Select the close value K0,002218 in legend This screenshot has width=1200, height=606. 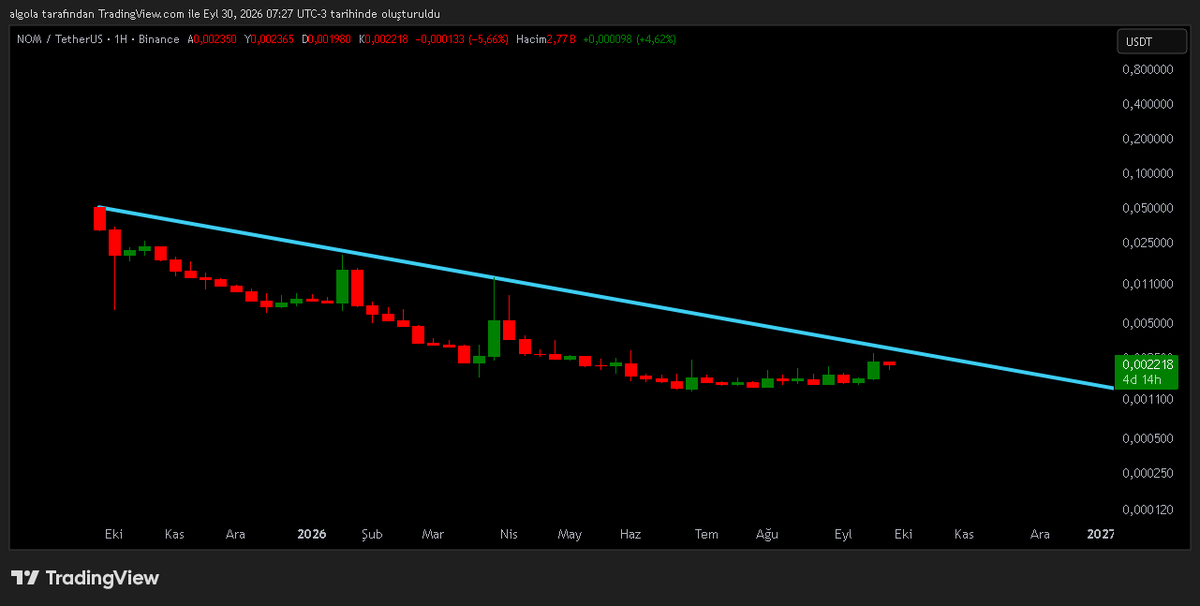(x=385, y=39)
